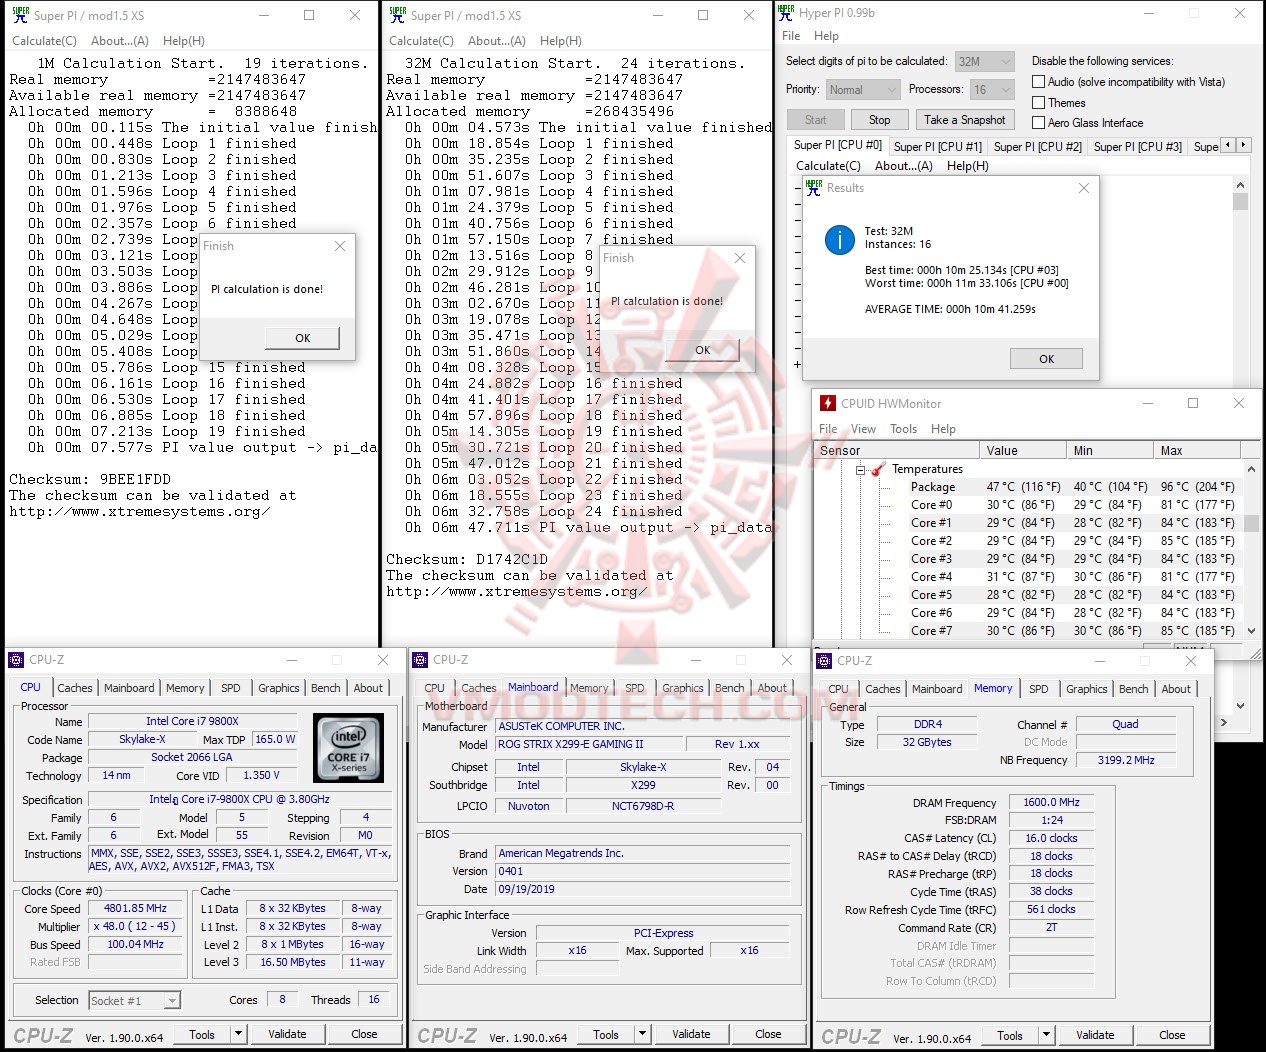This screenshot has width=1266, height=1052.
Task: Click the Checksum 9BEE1FDD line
Action: point(90,480)
